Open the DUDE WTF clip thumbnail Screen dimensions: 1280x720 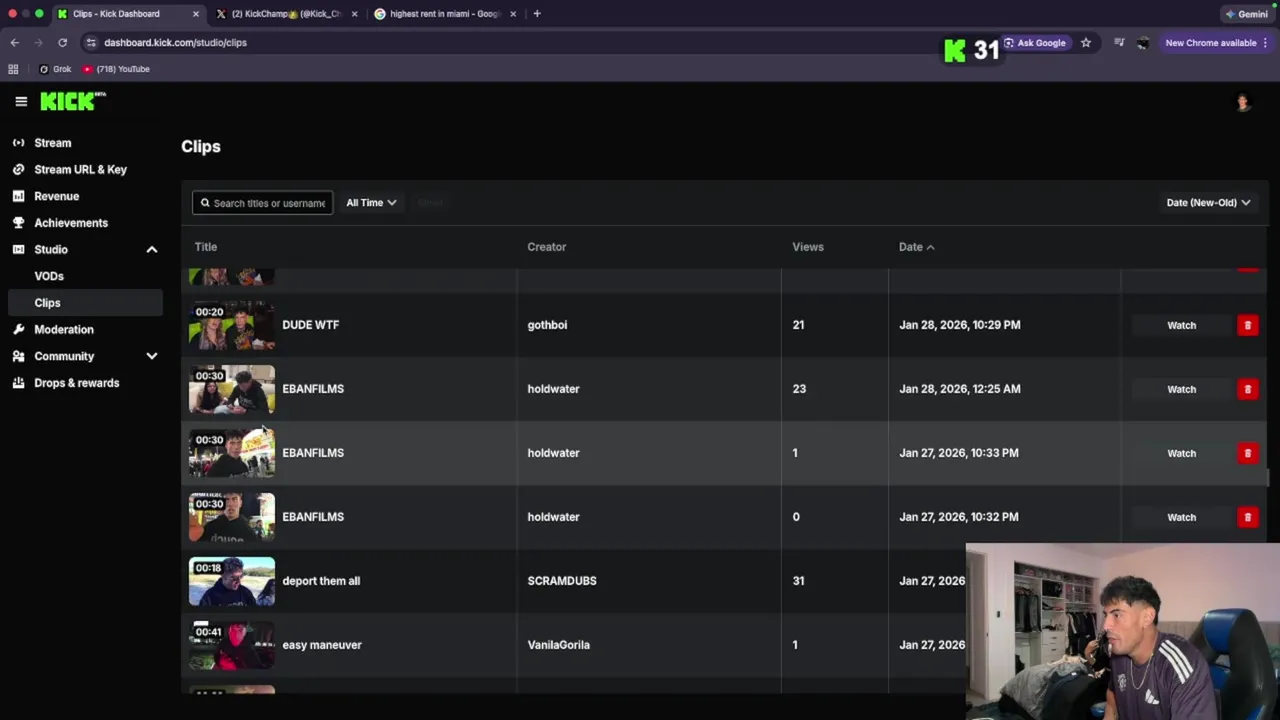[x=232, y=325]
